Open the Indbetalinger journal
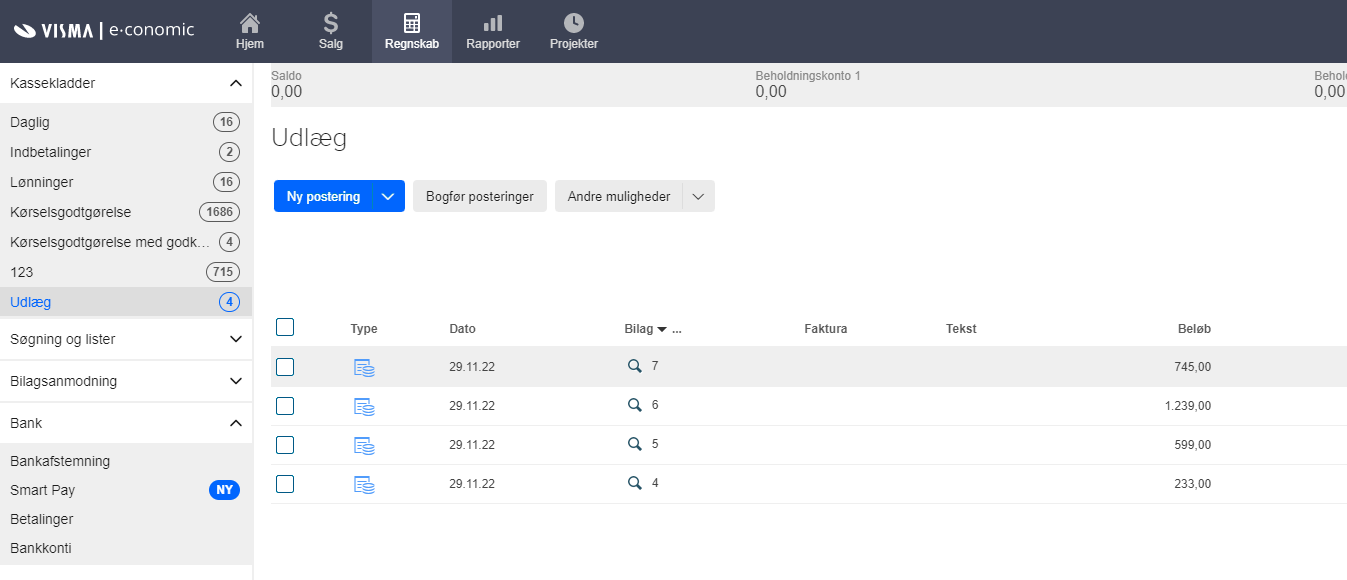Screen dimensions: 1347x580 [126, 152]
